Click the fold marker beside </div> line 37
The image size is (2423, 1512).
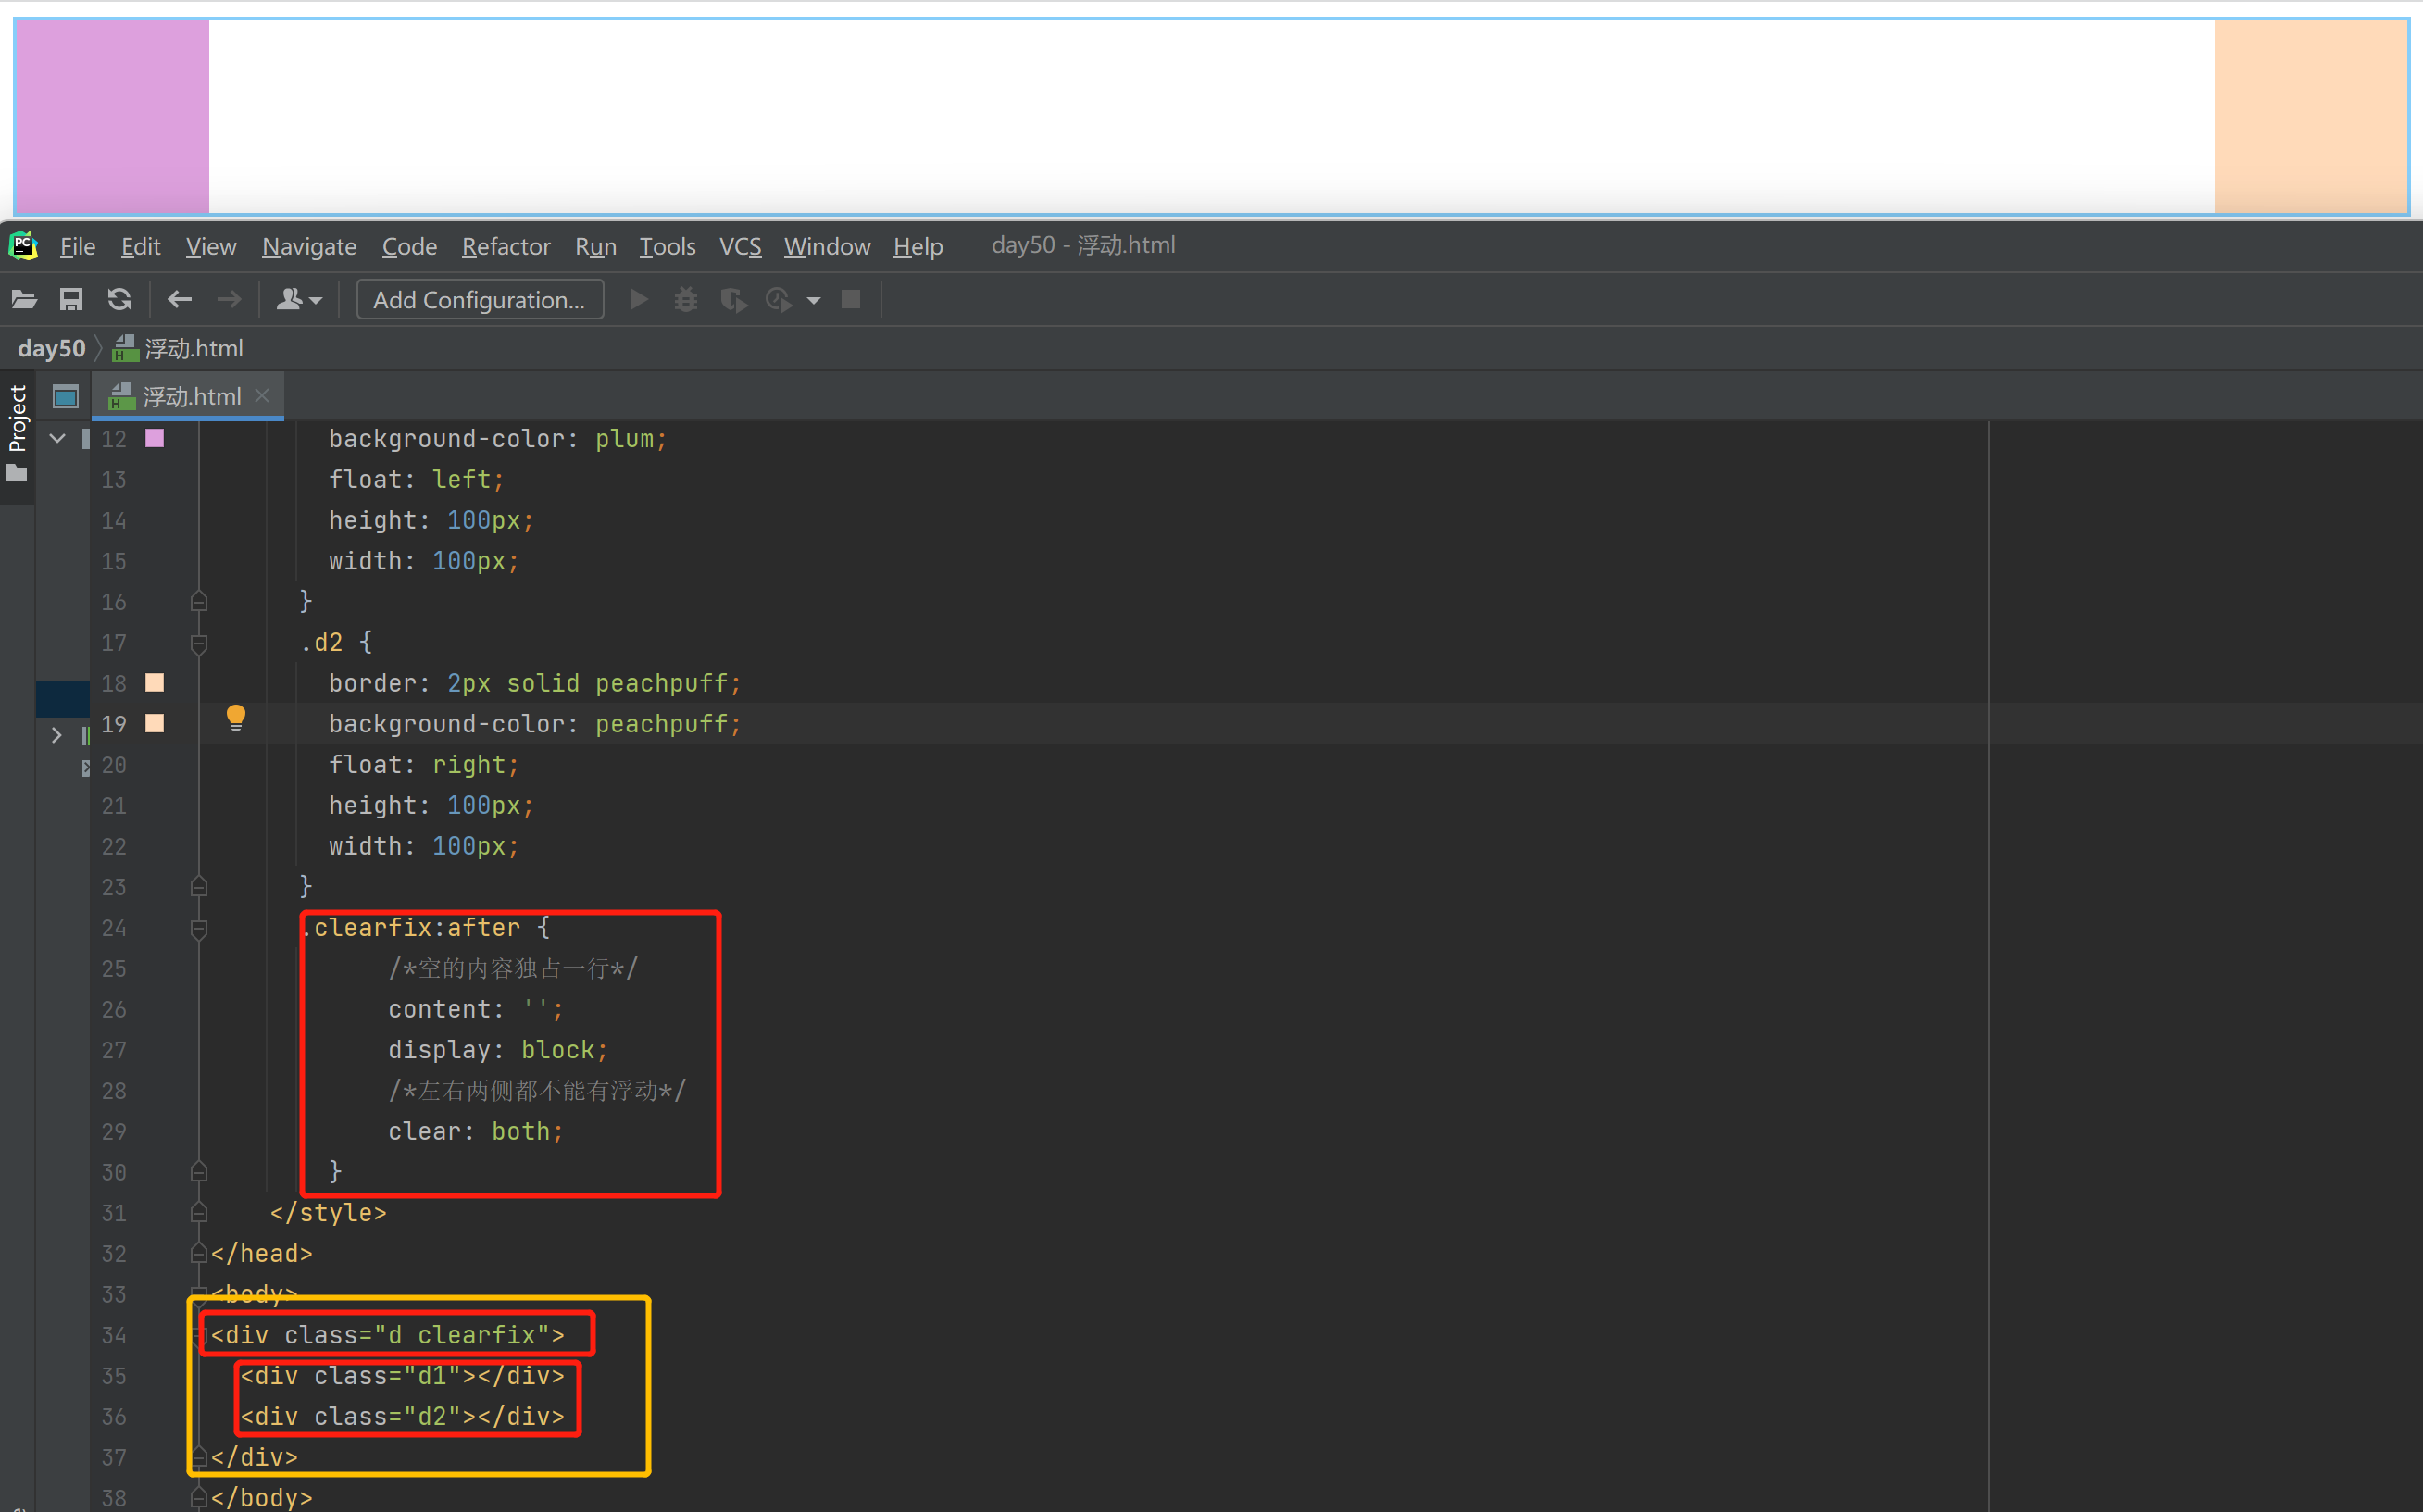[199, 1457]
